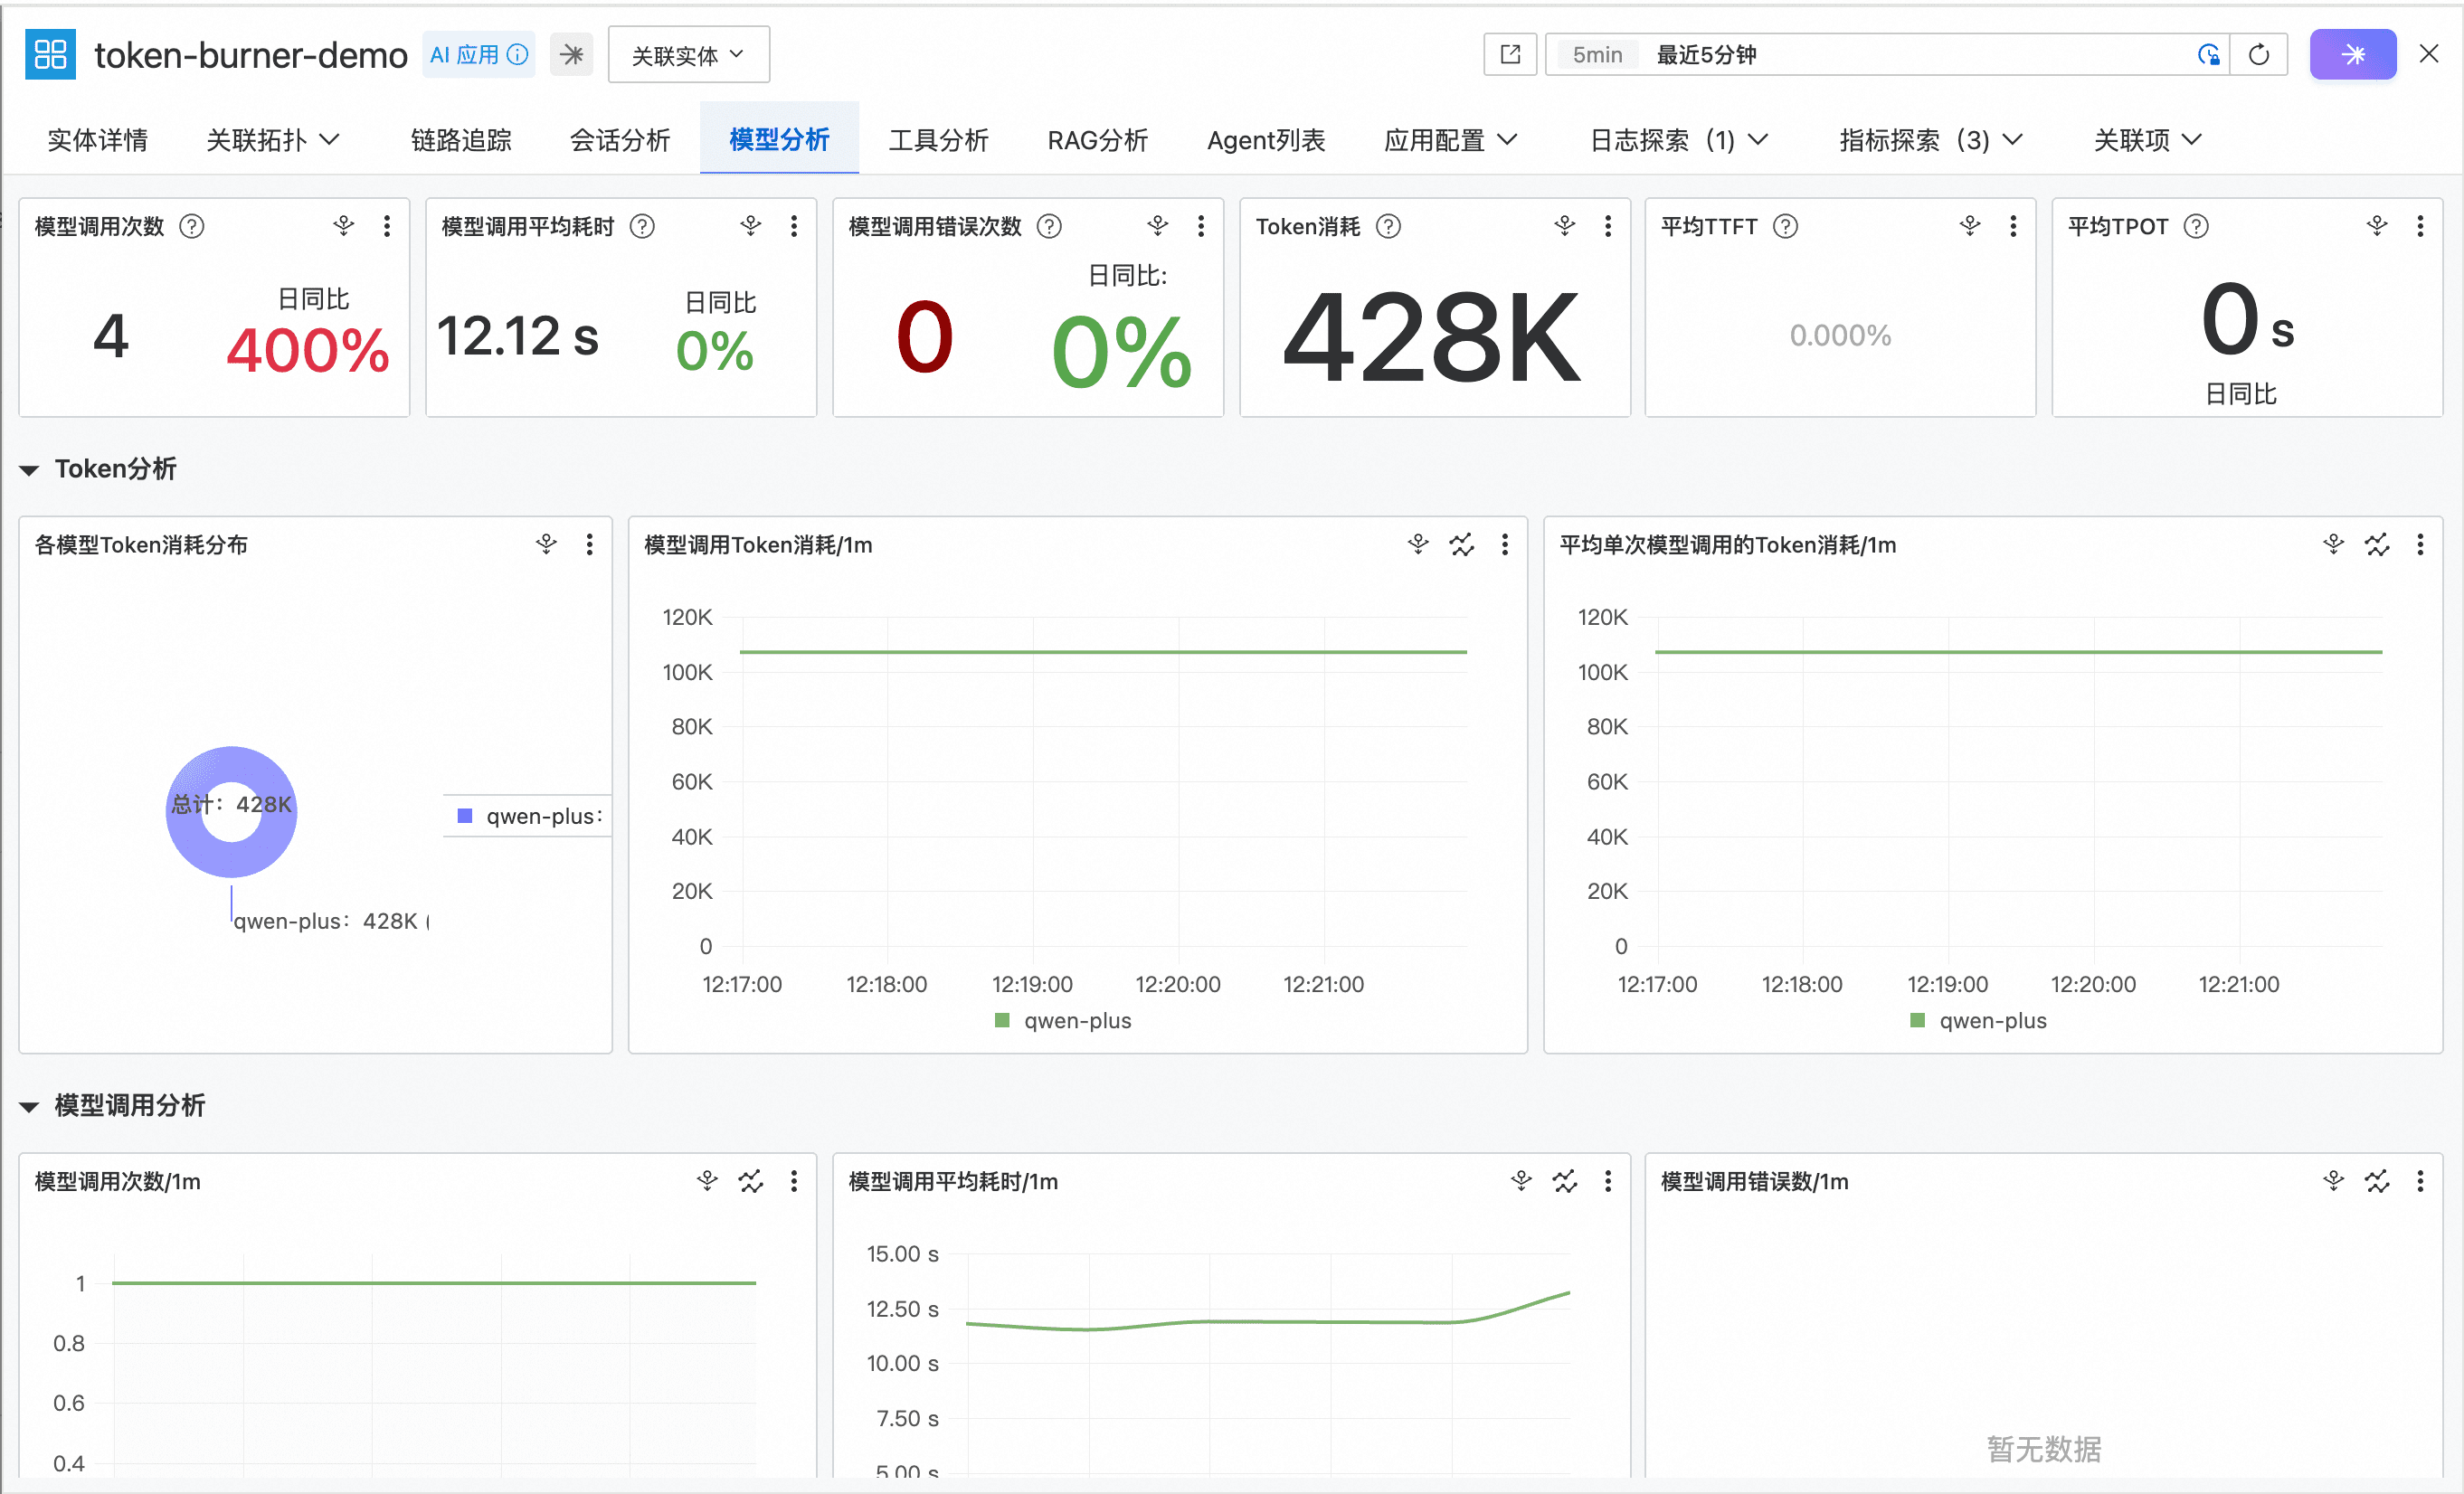Open the three-dot menu on the 模型调用次数 card
The height and width of the screenshot is (1494, 2464).
(387, 227)
